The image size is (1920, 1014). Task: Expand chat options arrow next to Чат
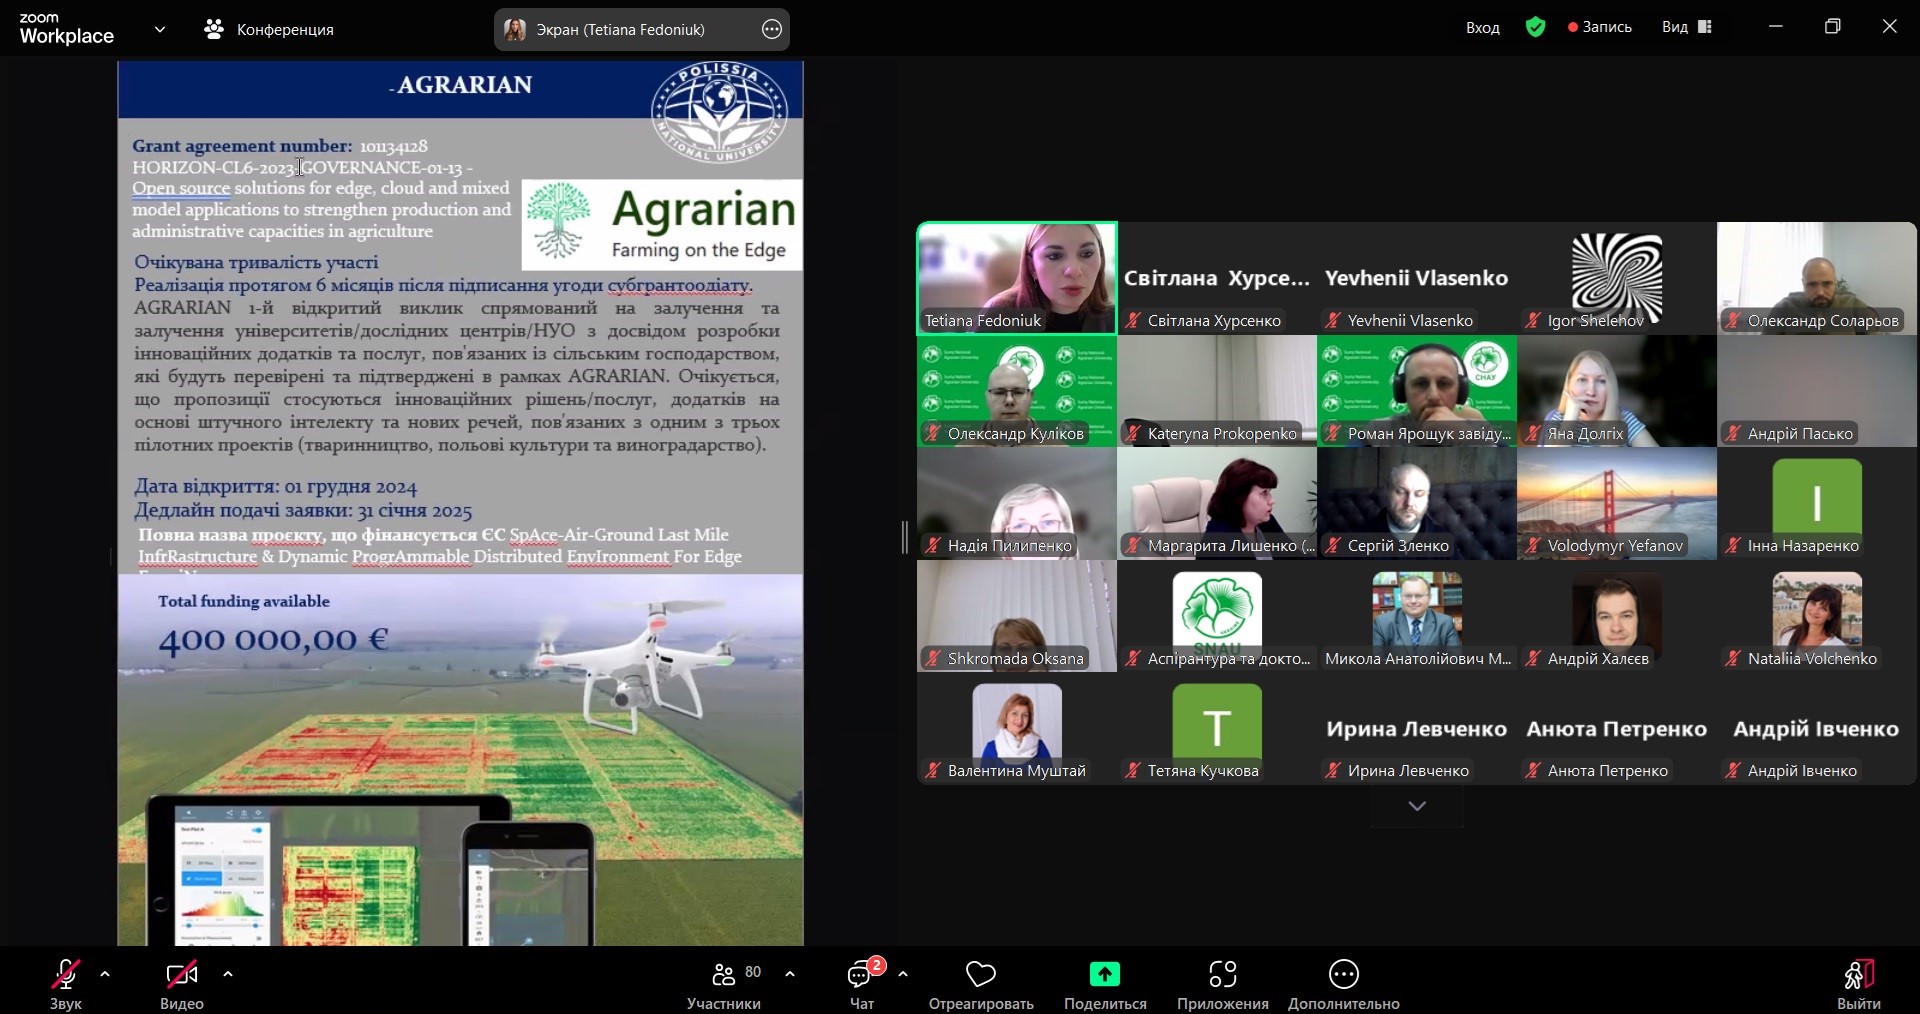[903, 974]
